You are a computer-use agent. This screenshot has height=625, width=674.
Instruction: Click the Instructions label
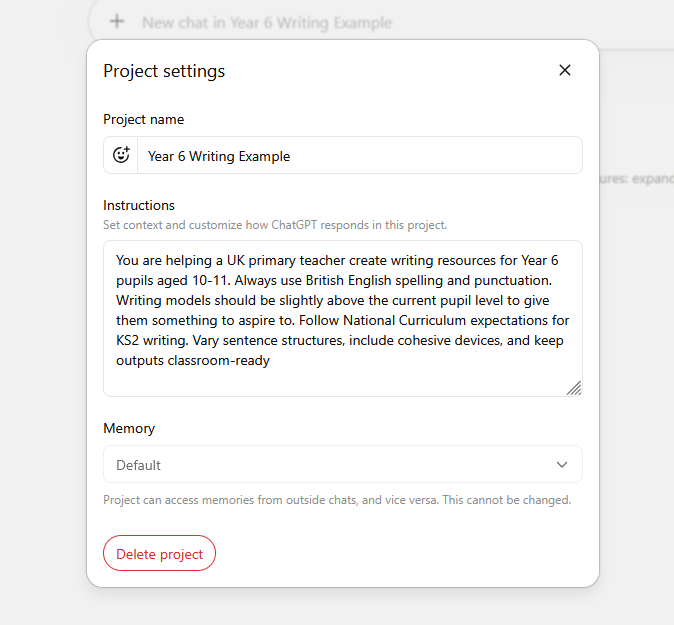(139, 205)
